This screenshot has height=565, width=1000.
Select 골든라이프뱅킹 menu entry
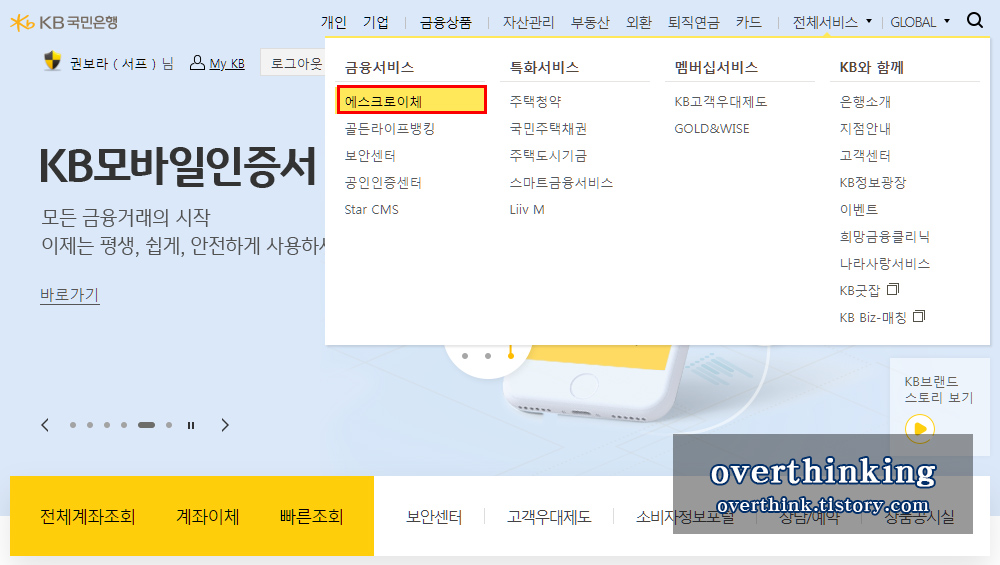pos(390,128)
